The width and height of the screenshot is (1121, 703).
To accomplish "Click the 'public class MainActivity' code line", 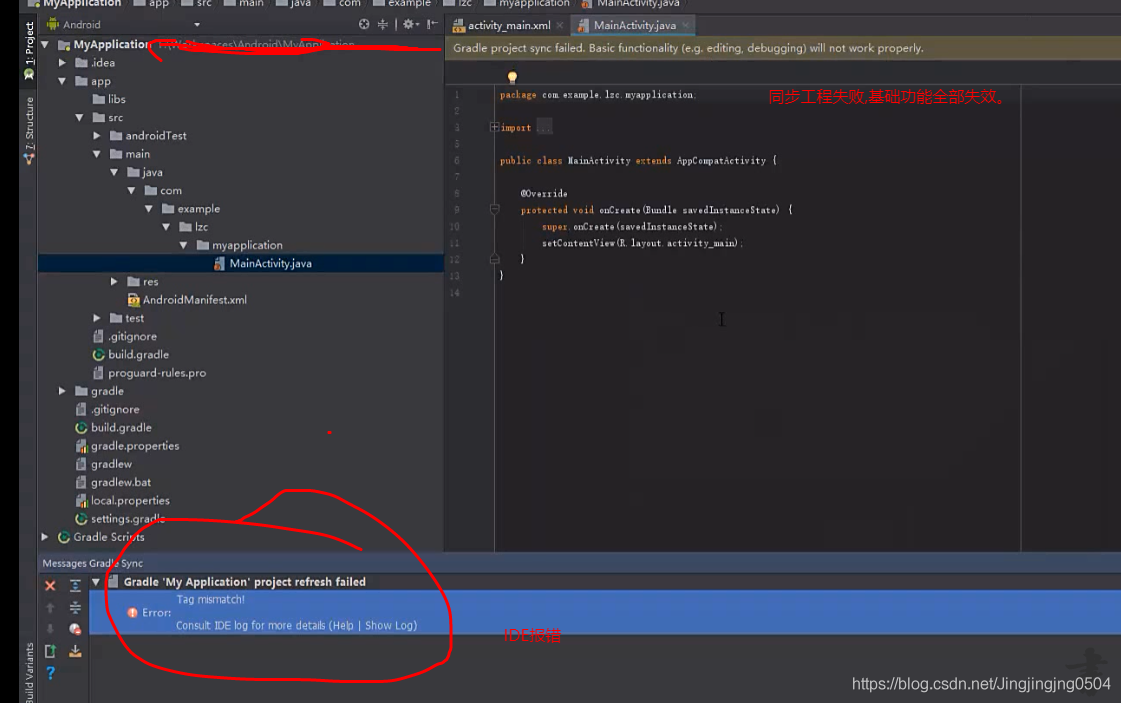I will pos(638,160).
